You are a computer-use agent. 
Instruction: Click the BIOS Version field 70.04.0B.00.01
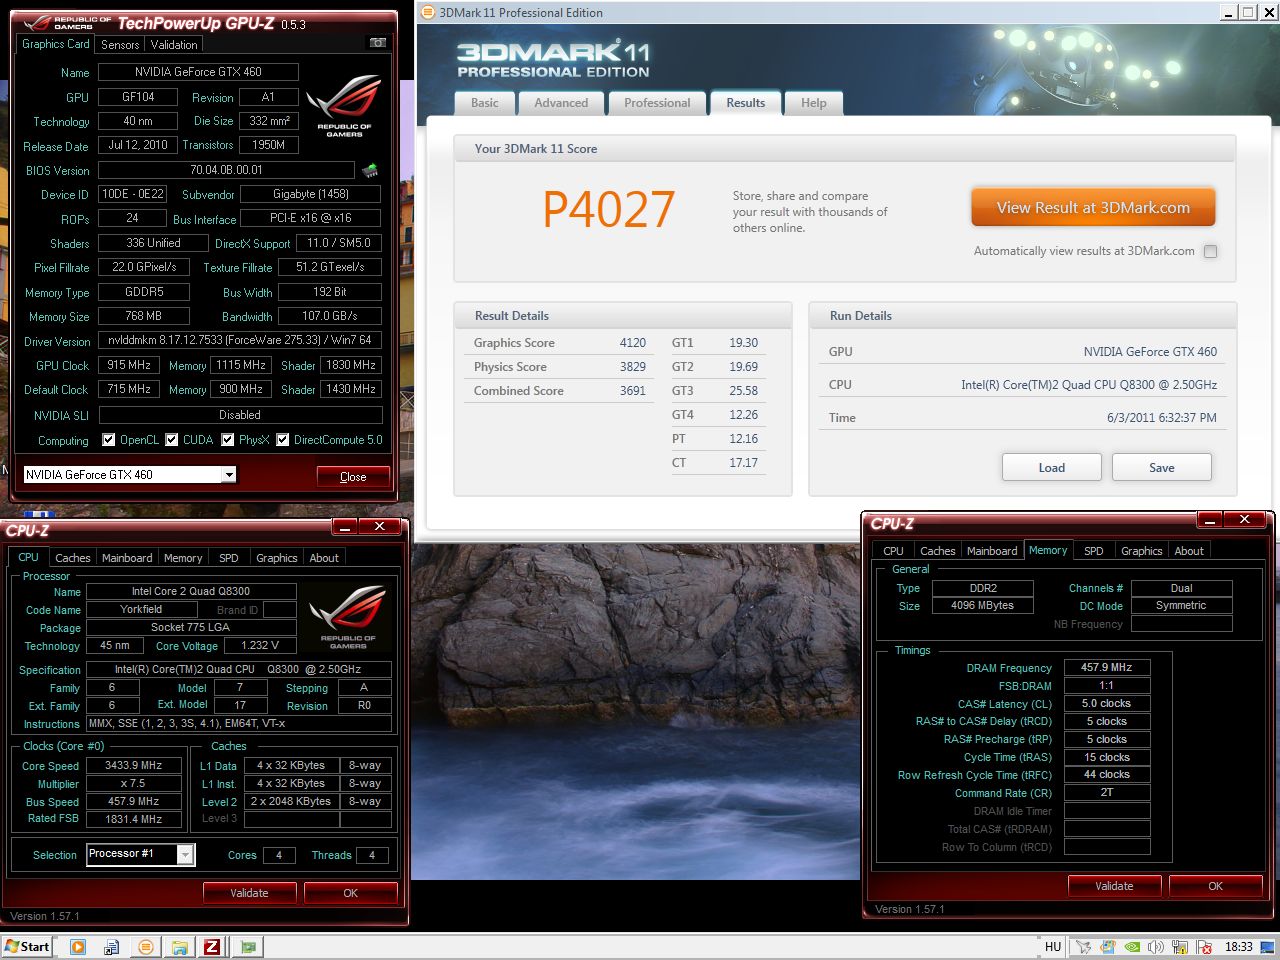226,170
